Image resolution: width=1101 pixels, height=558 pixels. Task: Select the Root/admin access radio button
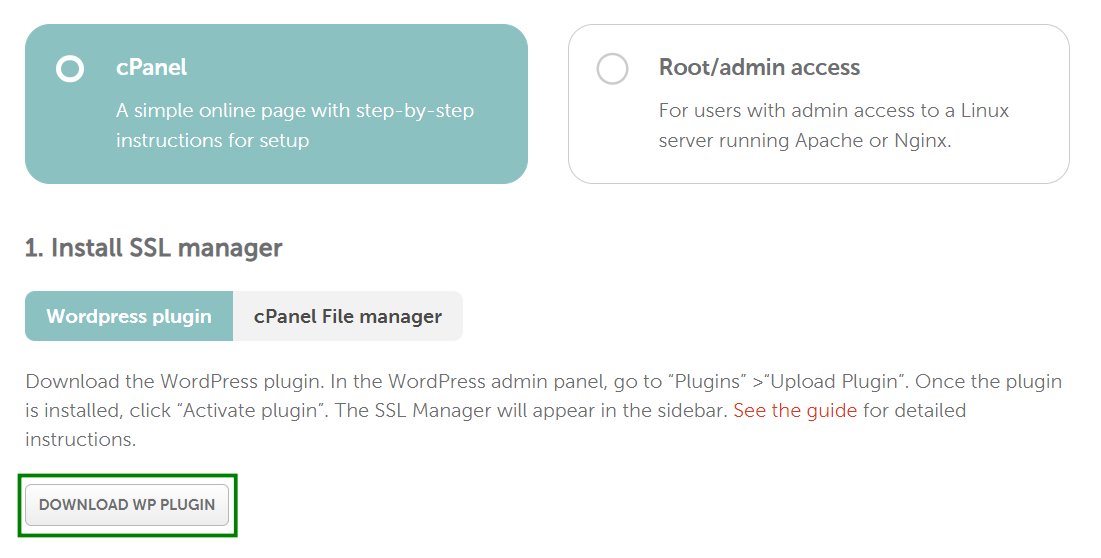pyautogui.click(x=612, y=70)
